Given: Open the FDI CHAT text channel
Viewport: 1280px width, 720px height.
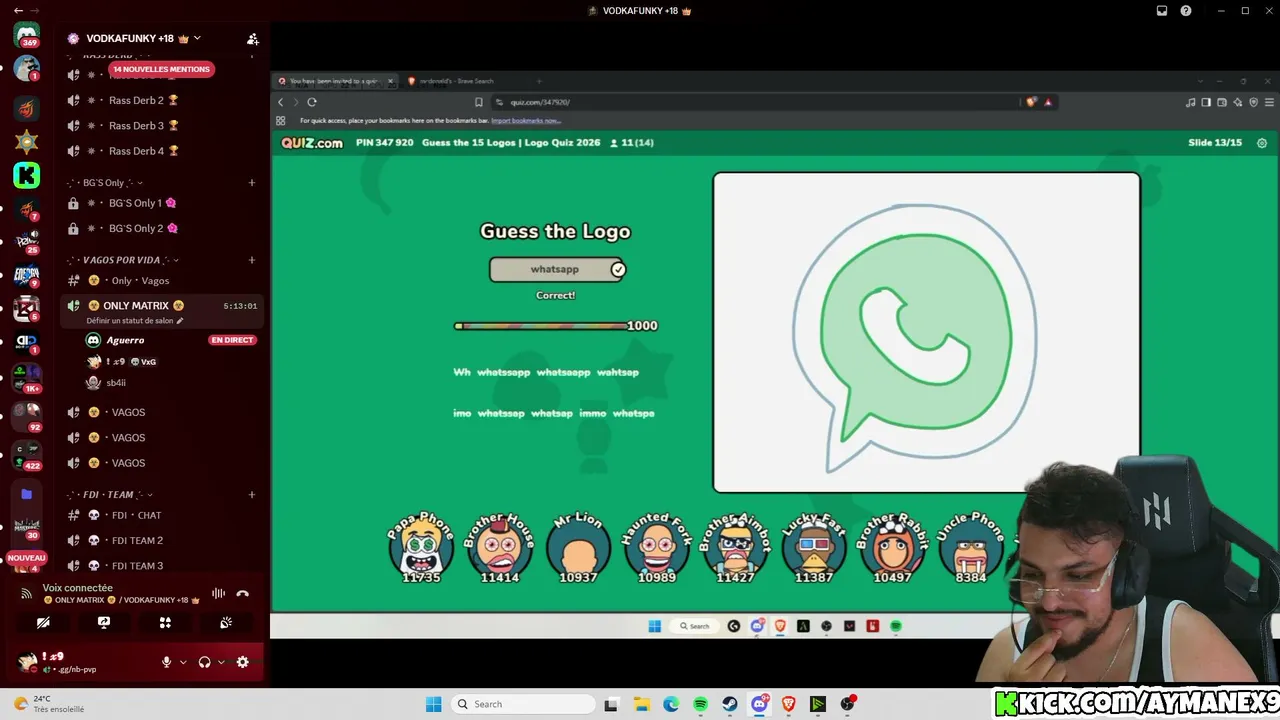Looking at the screenshot, I should tap(163, 515).
